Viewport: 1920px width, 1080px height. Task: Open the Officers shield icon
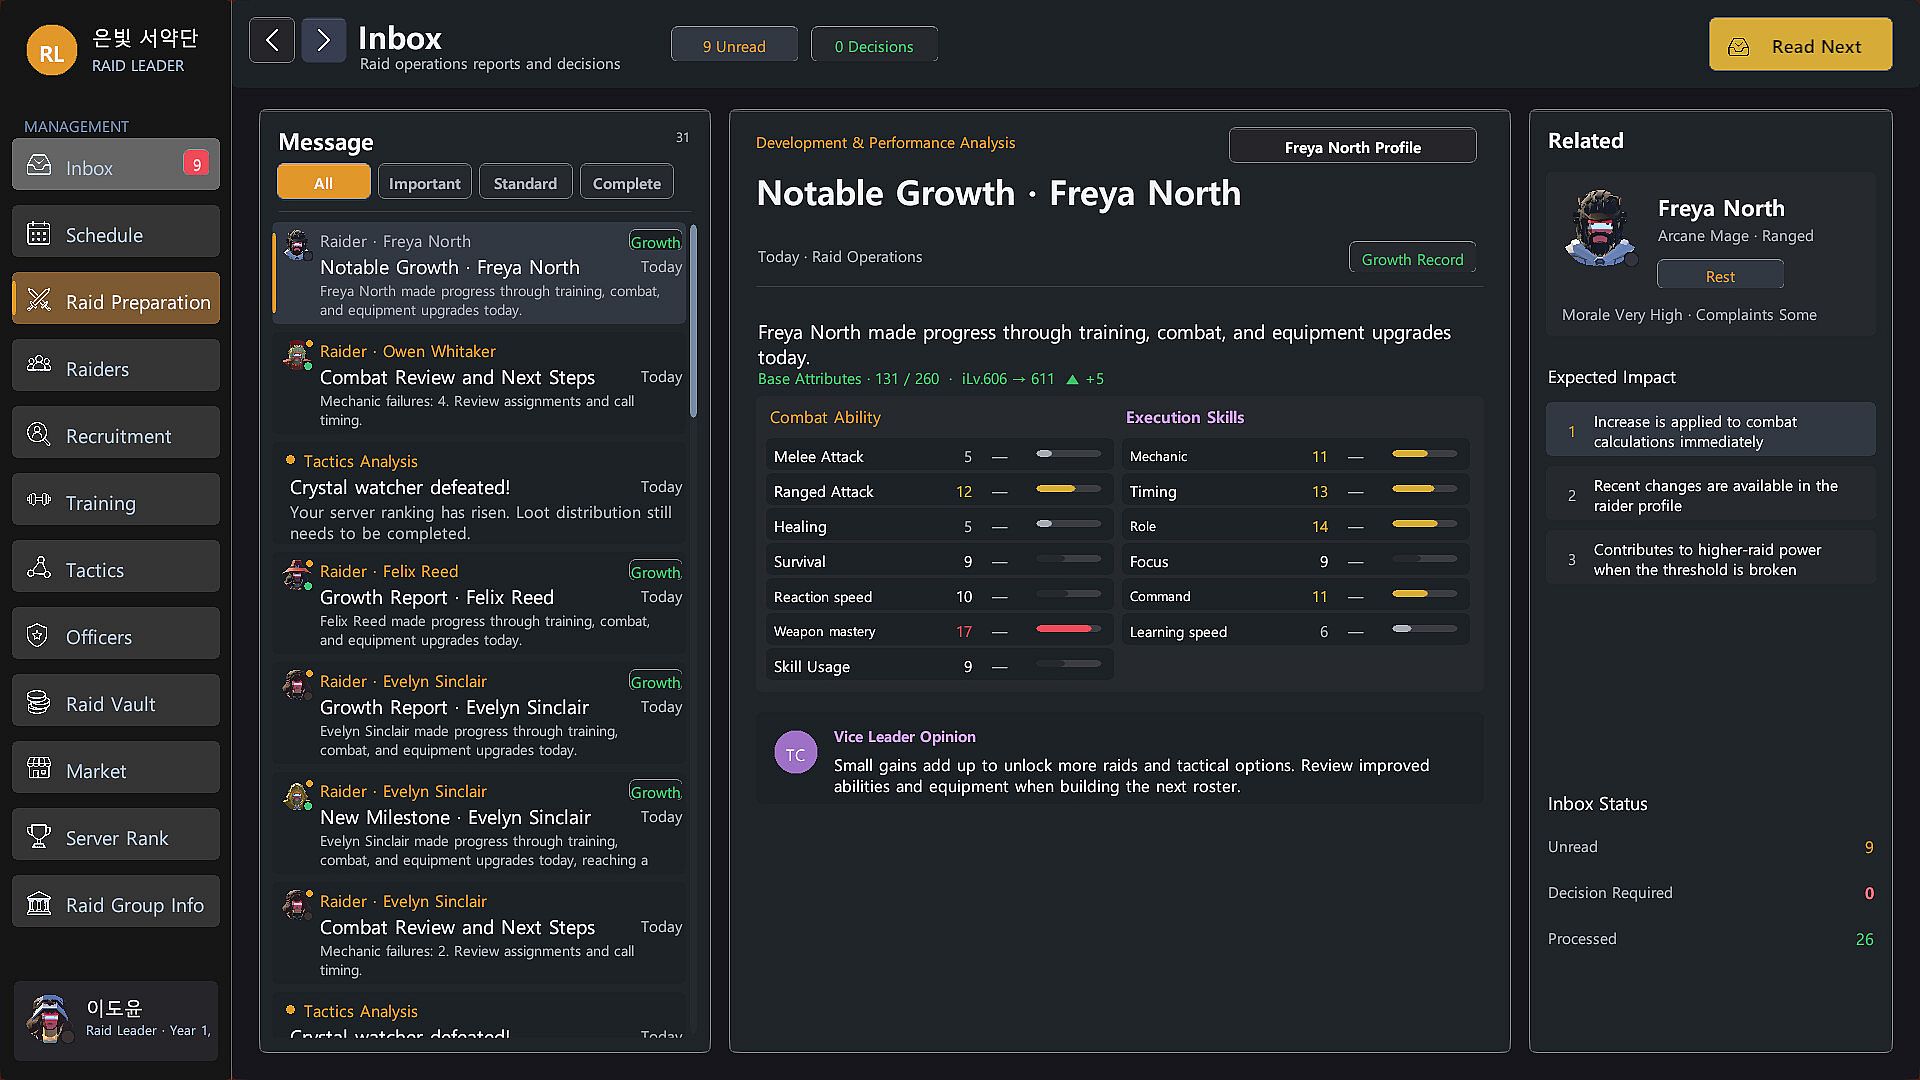39,636
